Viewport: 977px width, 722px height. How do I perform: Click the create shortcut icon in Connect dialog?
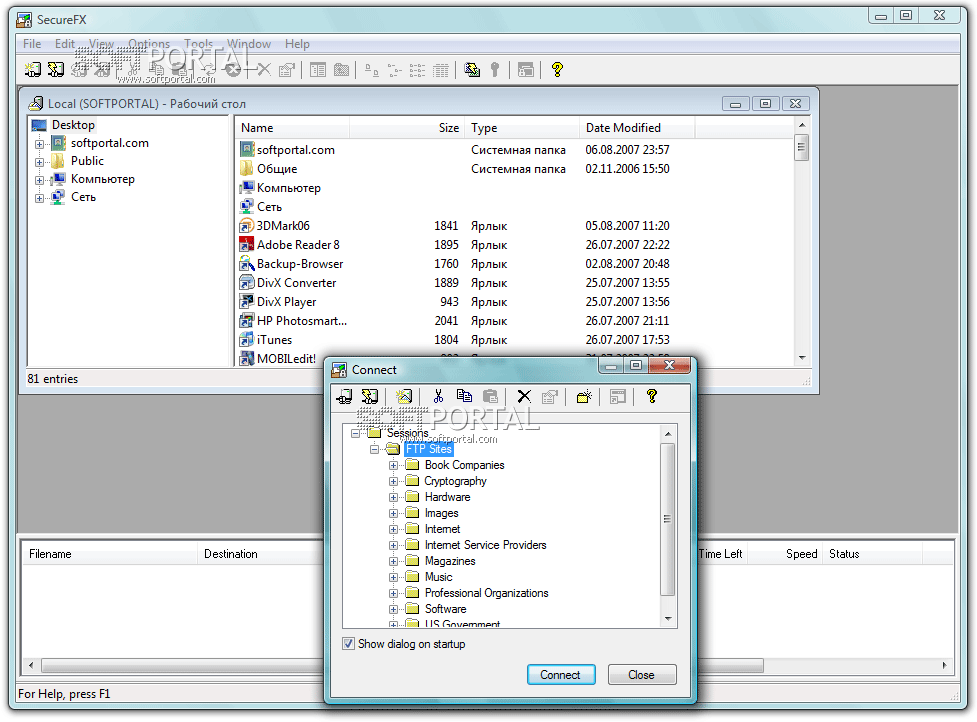[617, 396]
